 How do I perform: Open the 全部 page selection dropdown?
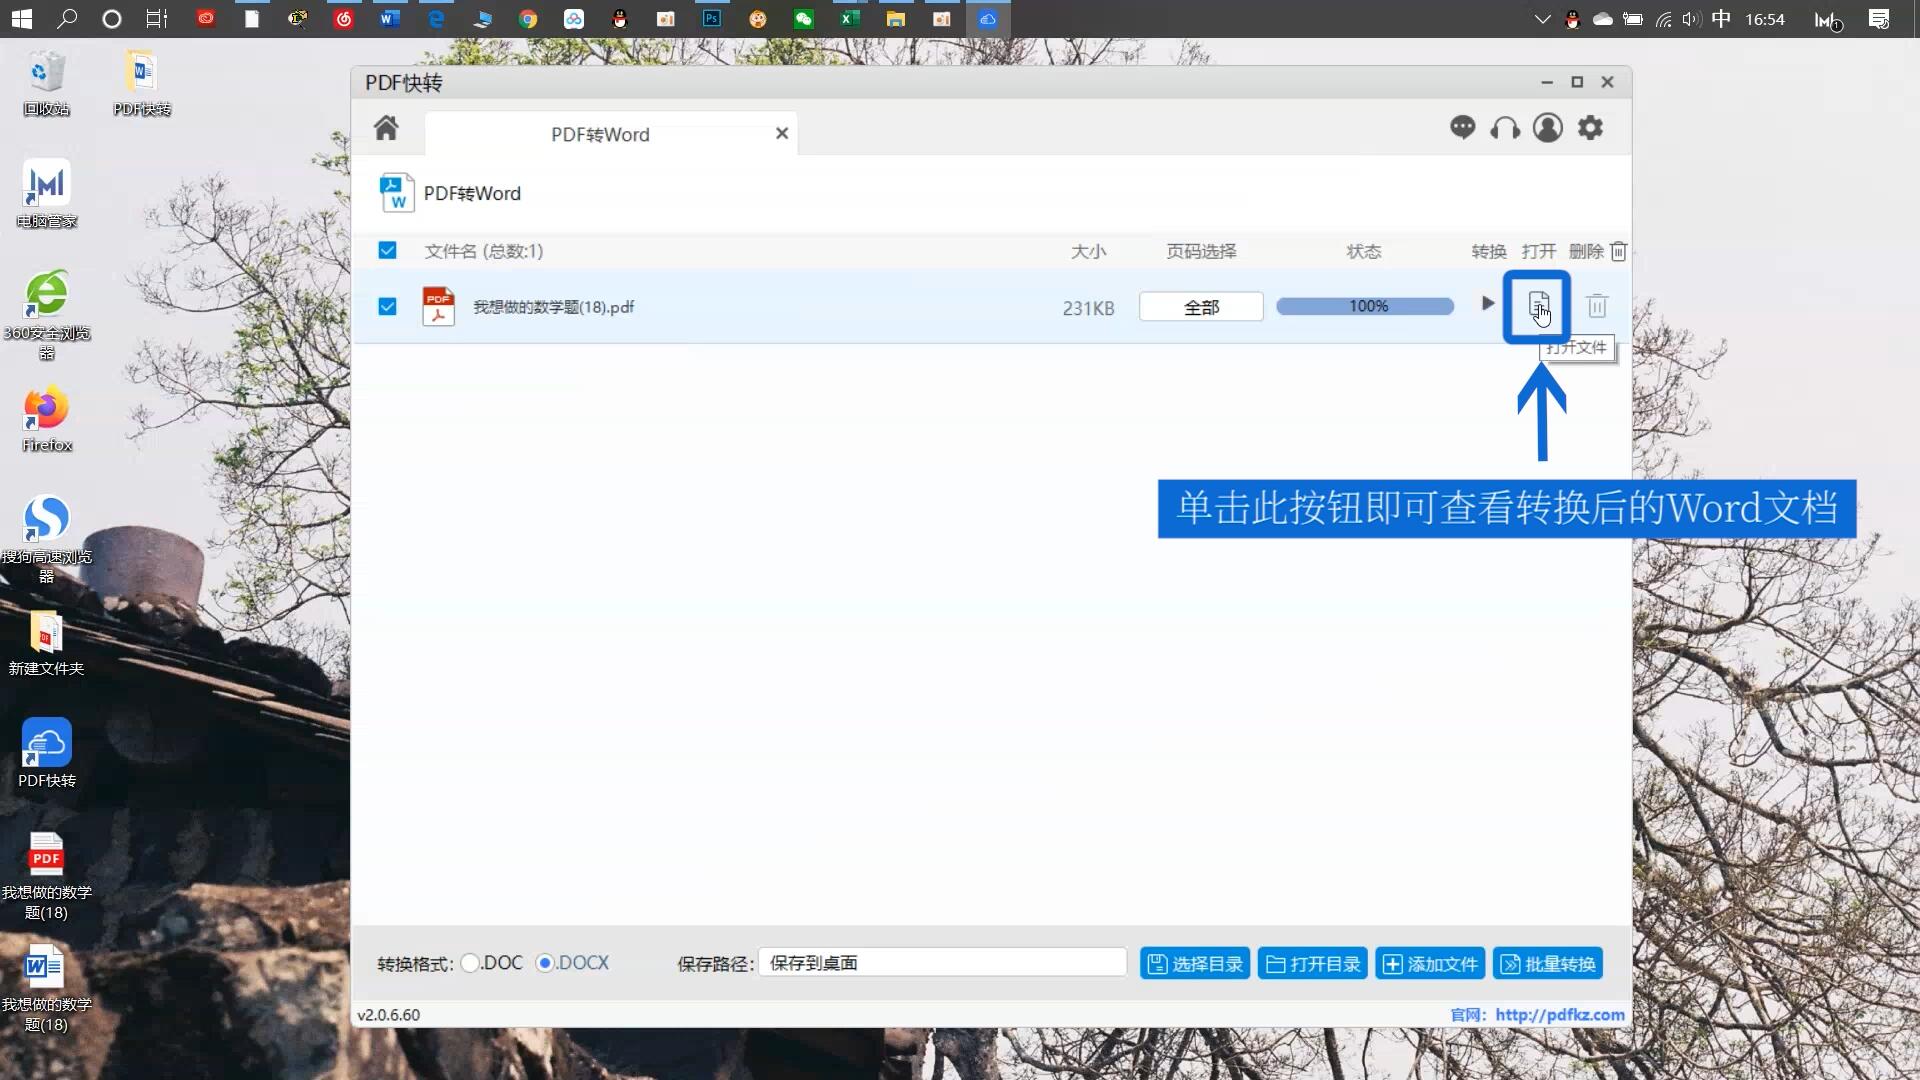1200,307
